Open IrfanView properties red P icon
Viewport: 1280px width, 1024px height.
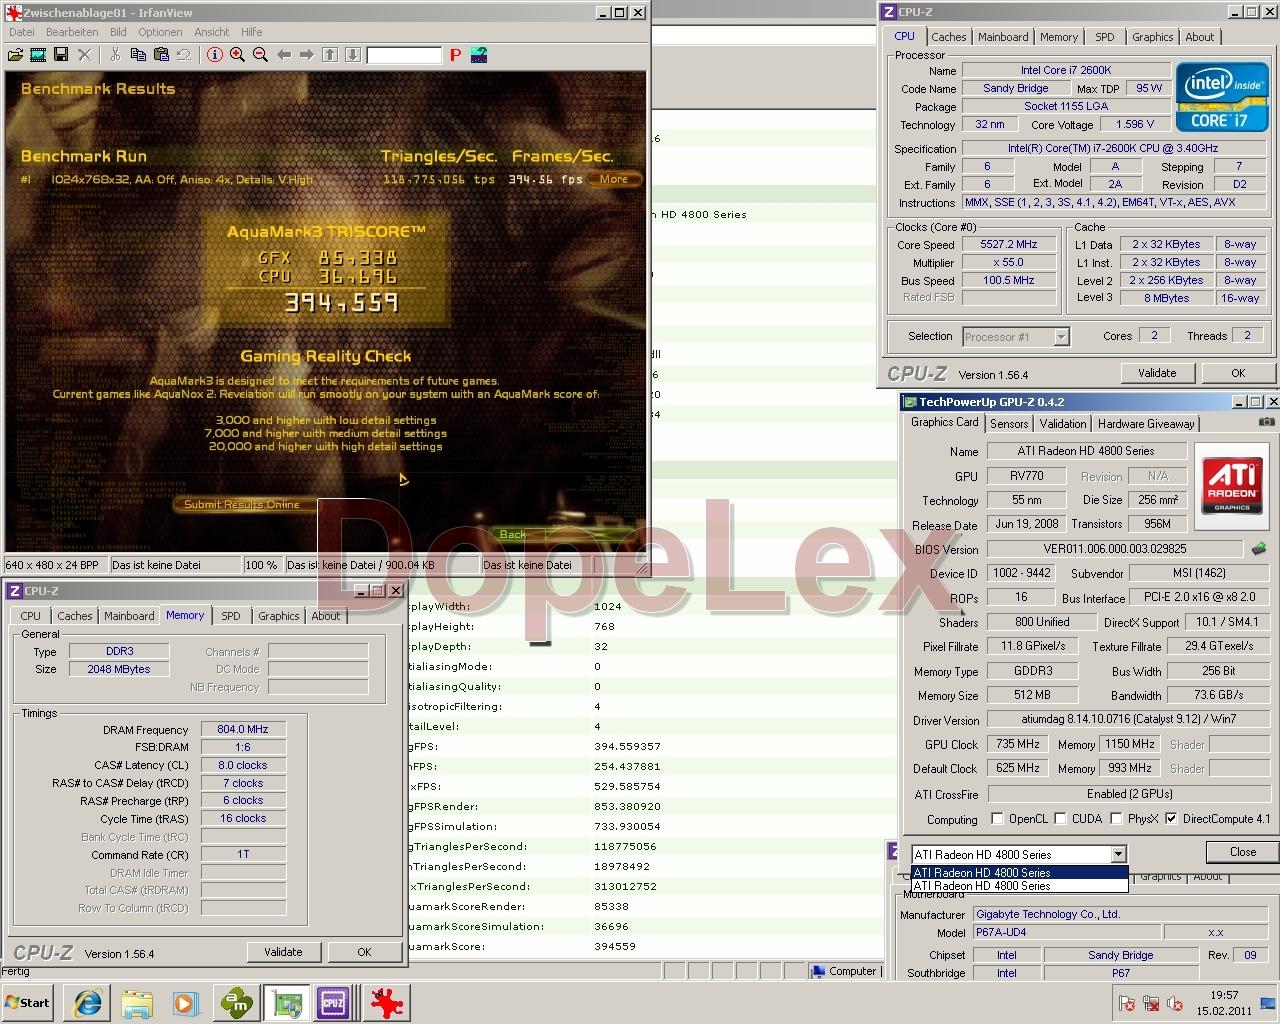point(456,54)
